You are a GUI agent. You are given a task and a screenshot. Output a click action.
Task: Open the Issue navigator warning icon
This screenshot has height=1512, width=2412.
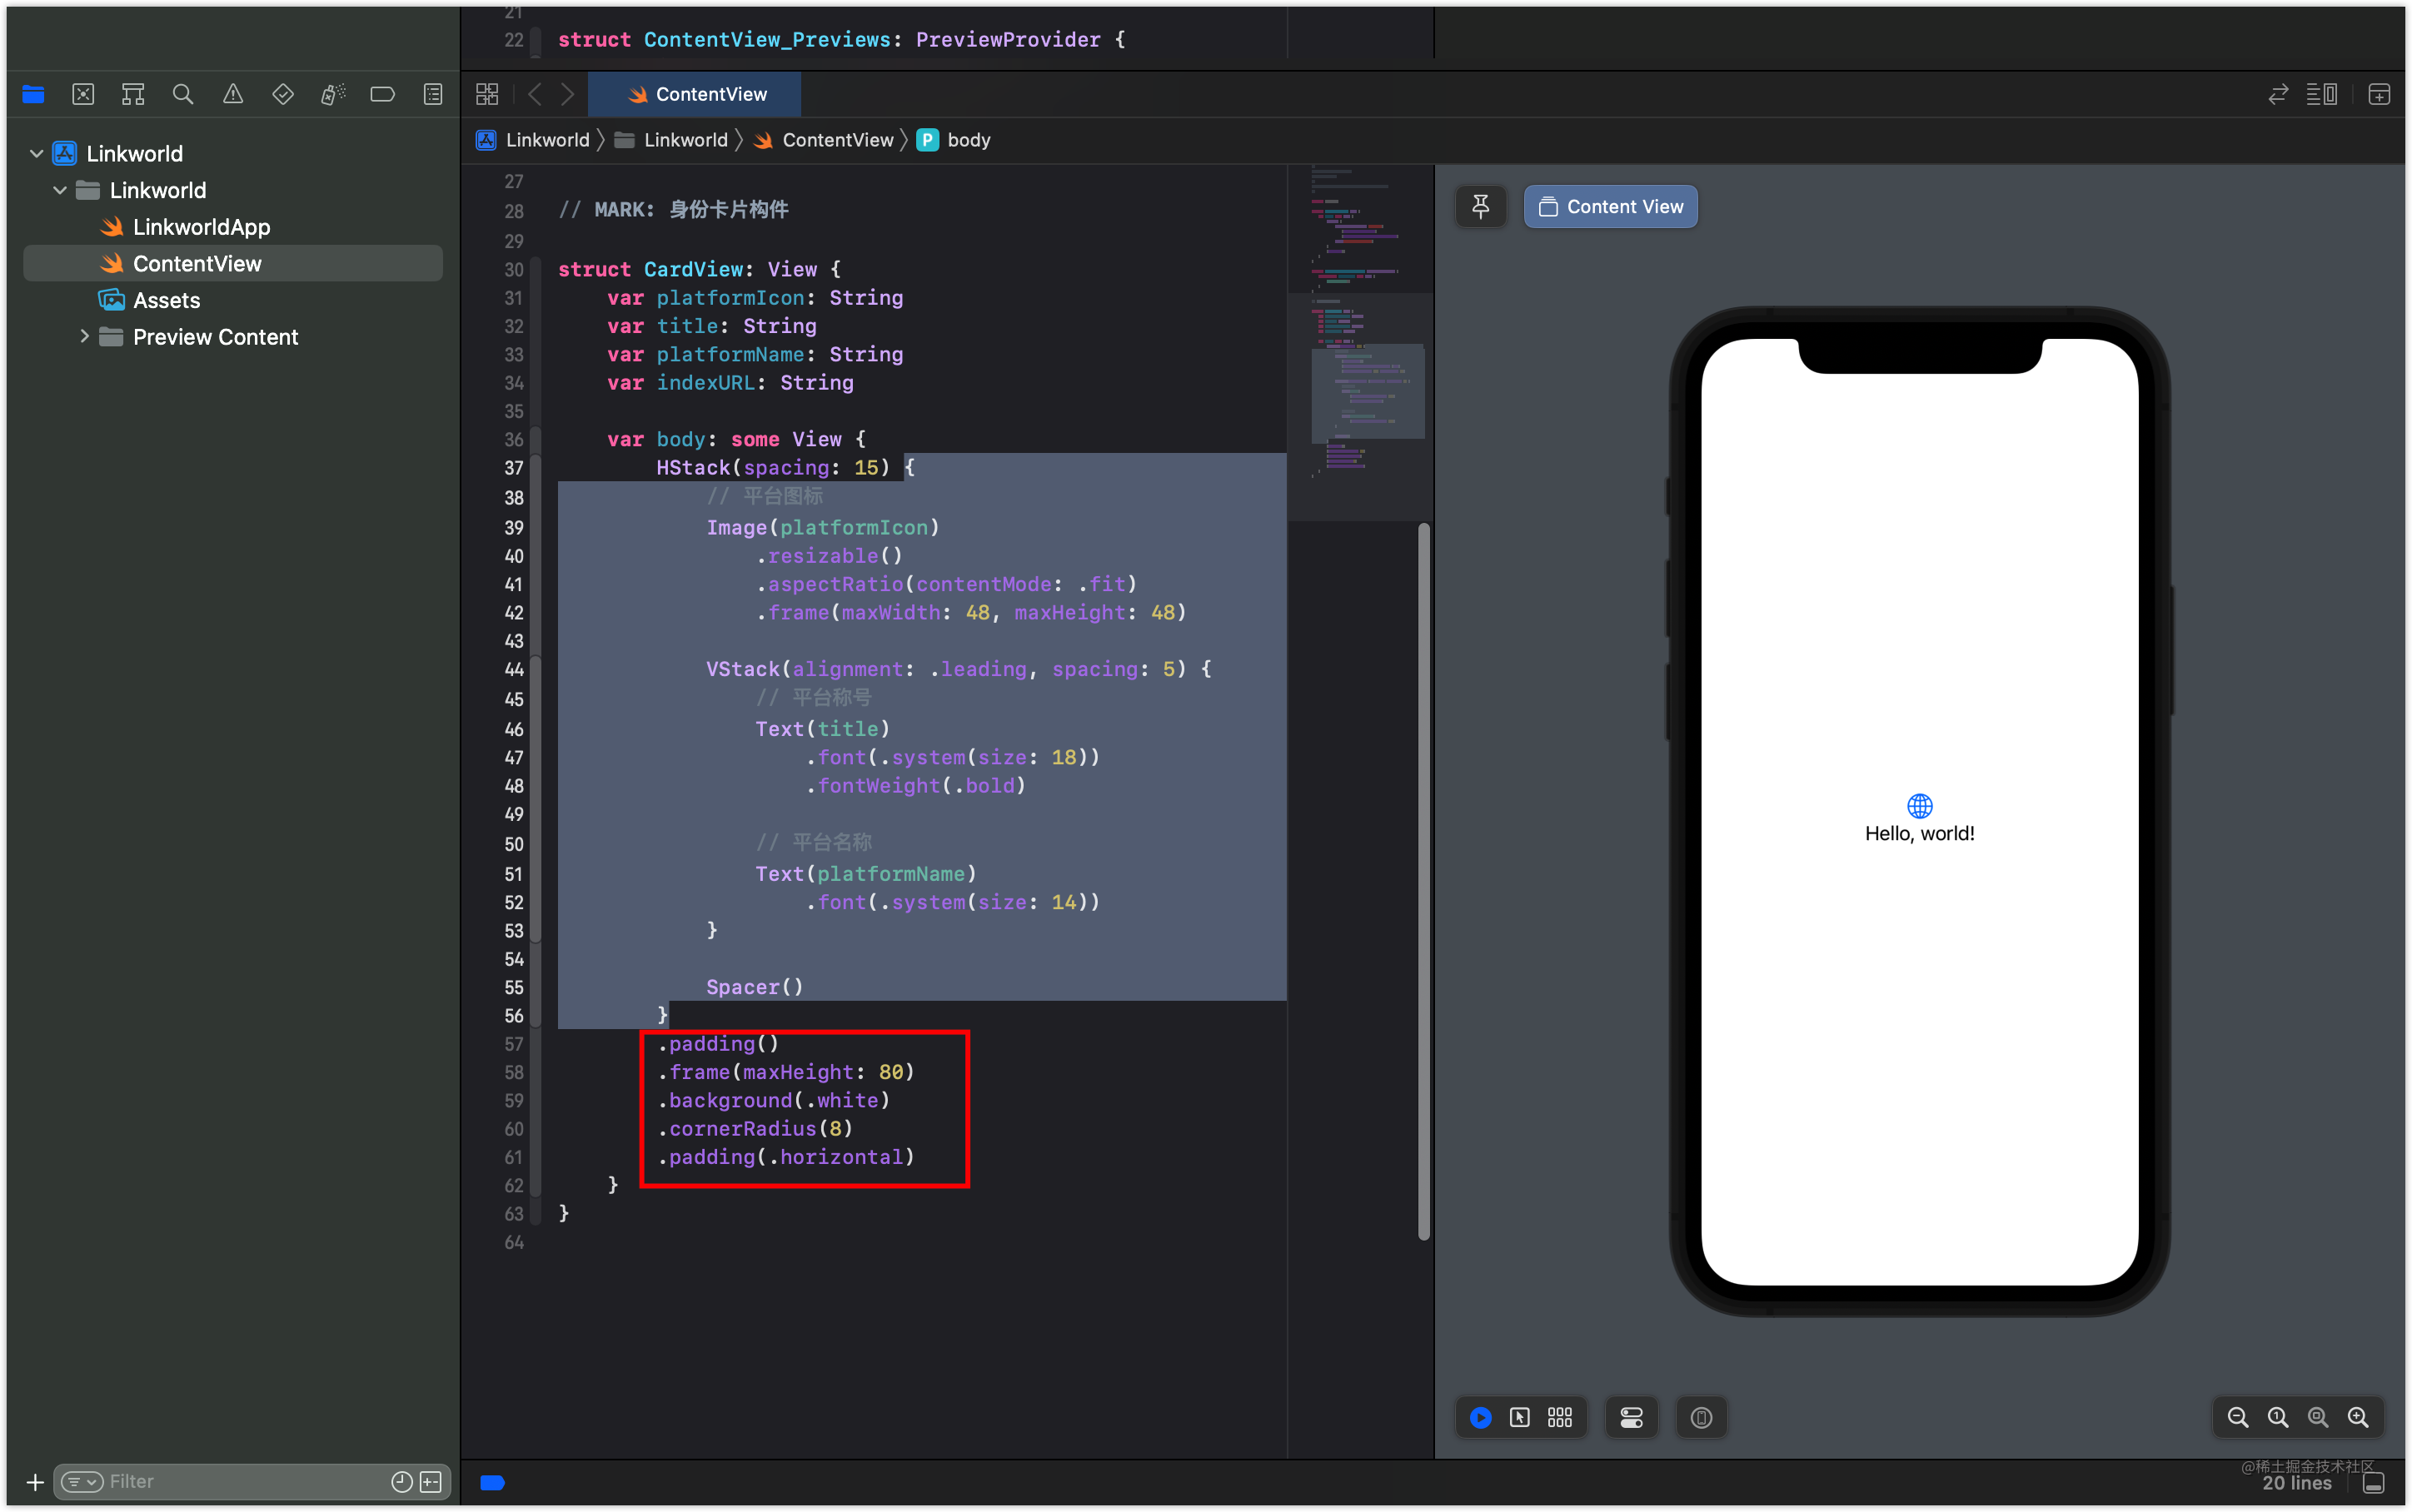coord(233,94)
